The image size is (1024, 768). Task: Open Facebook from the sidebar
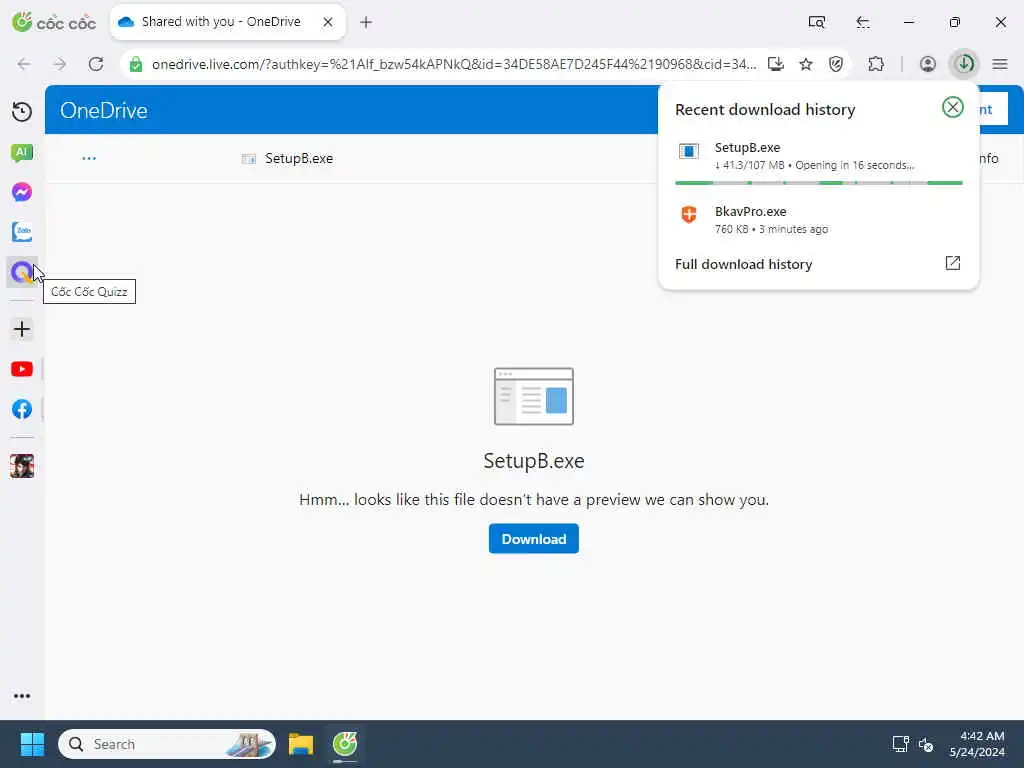pos(22,409)
